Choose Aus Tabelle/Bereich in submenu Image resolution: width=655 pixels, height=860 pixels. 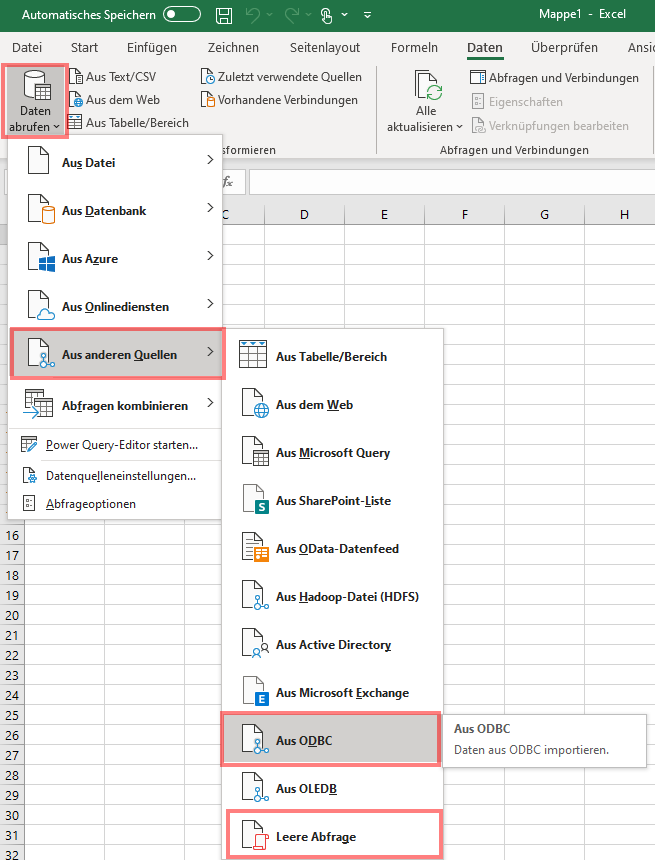332,357
